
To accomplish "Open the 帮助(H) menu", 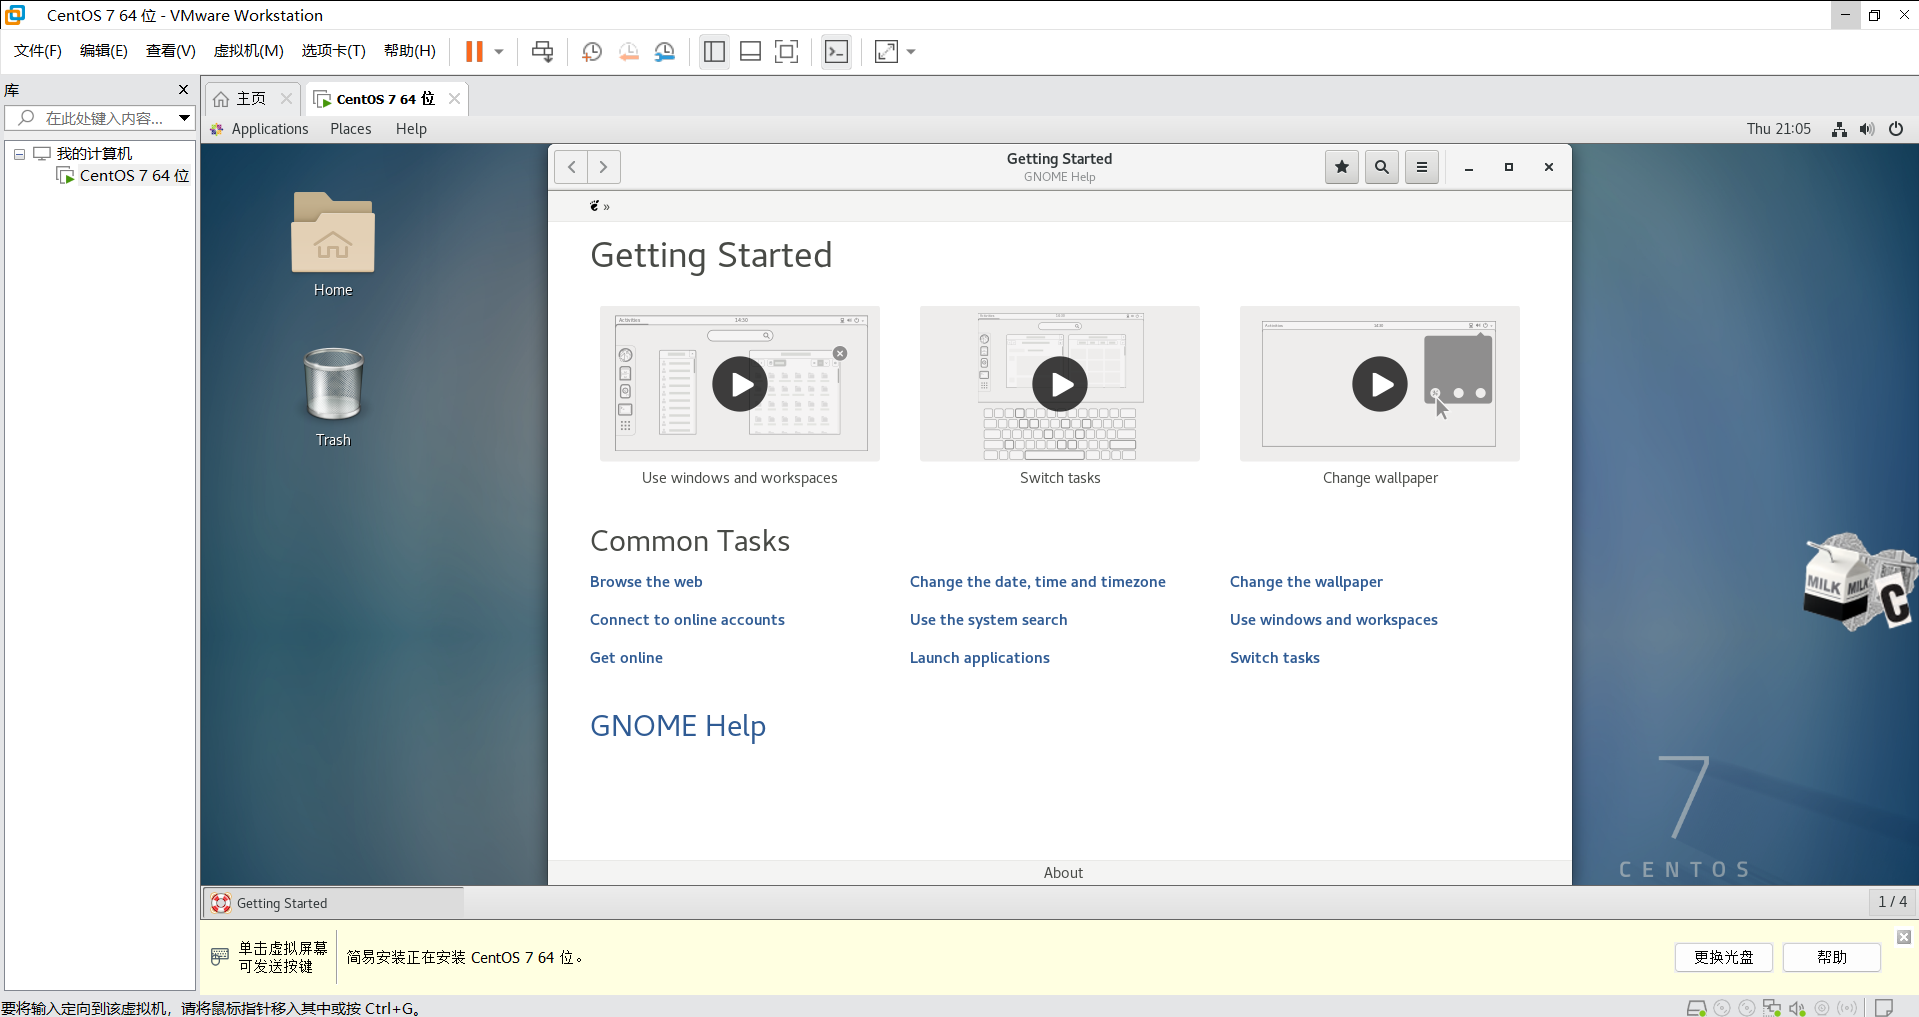I will tap(410, 51).
